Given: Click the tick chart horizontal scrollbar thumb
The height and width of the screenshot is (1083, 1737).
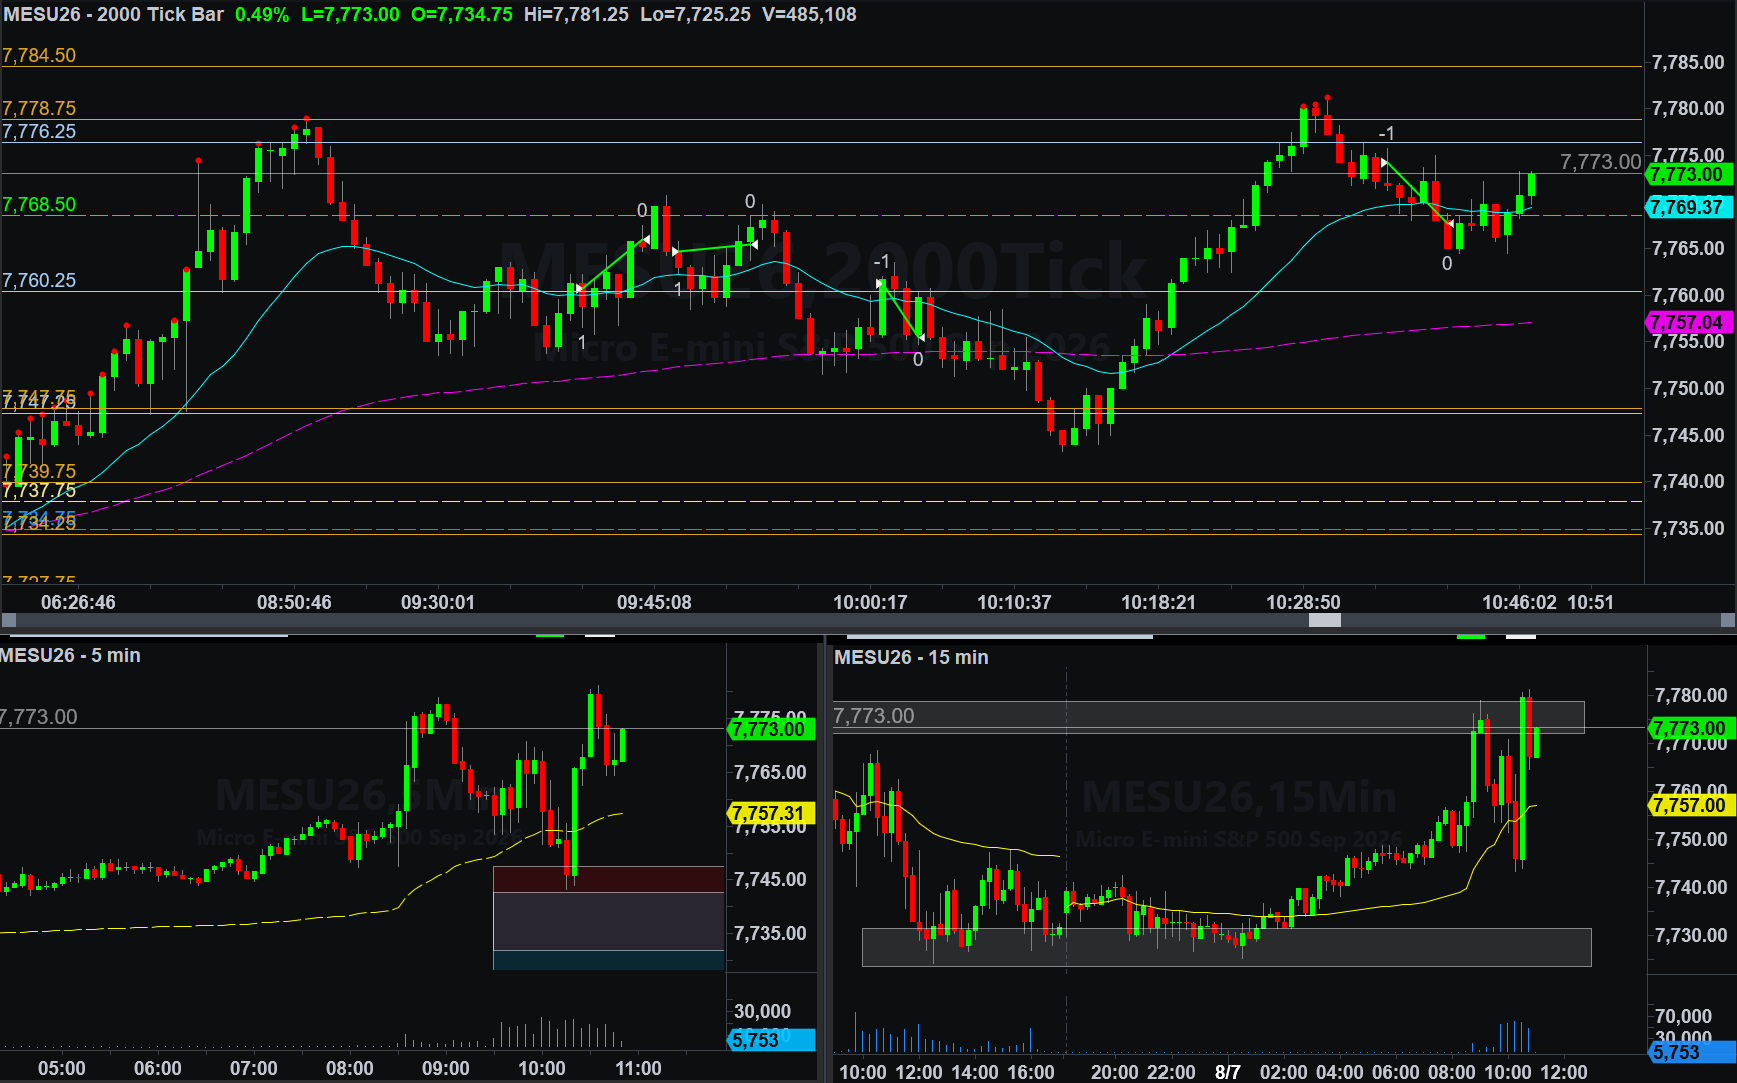Looking at the screenshot, I should (1325, 620).
